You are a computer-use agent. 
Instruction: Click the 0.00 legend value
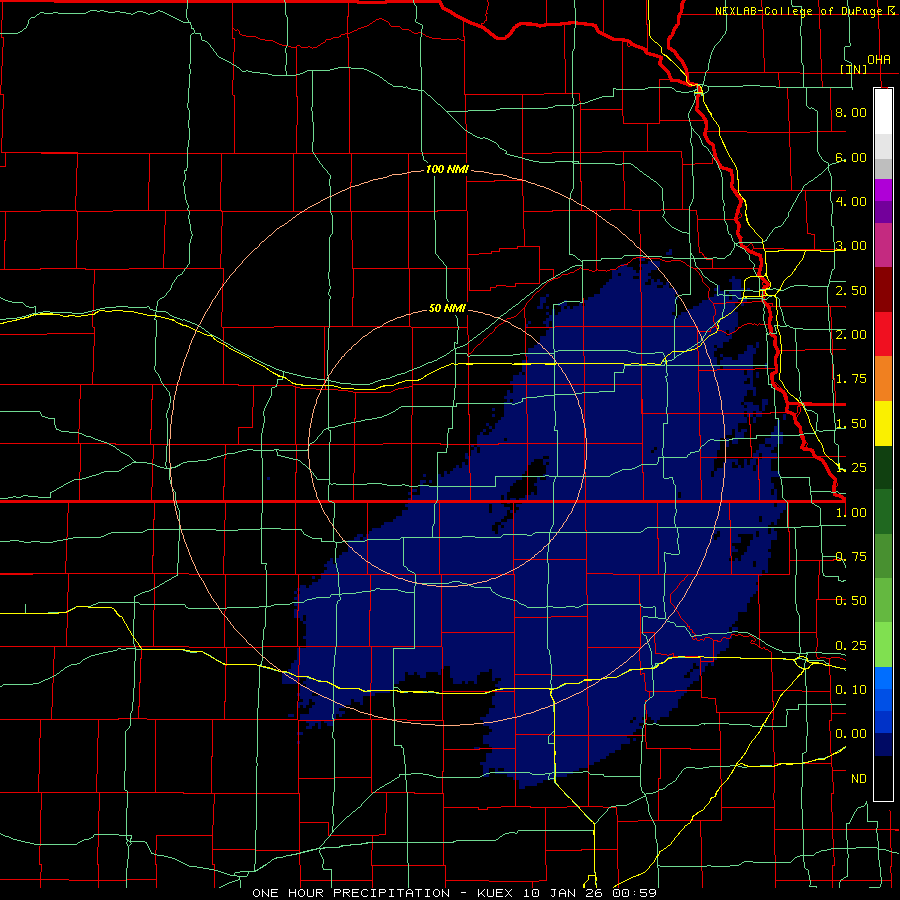tap(851, 734)
